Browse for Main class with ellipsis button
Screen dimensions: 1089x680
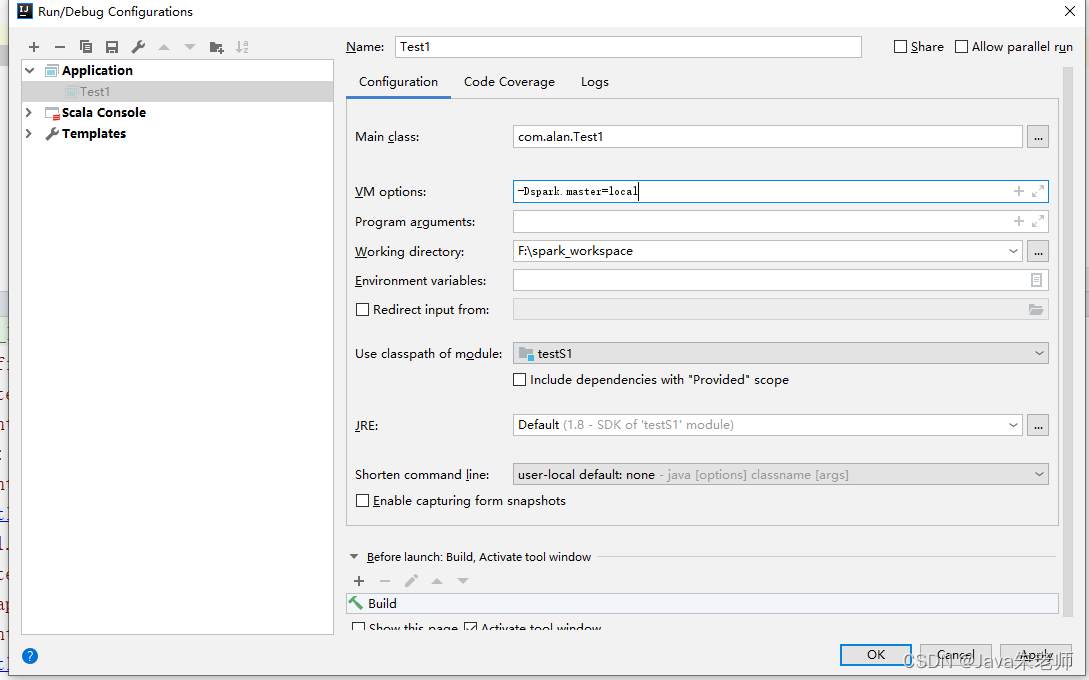1038,137
